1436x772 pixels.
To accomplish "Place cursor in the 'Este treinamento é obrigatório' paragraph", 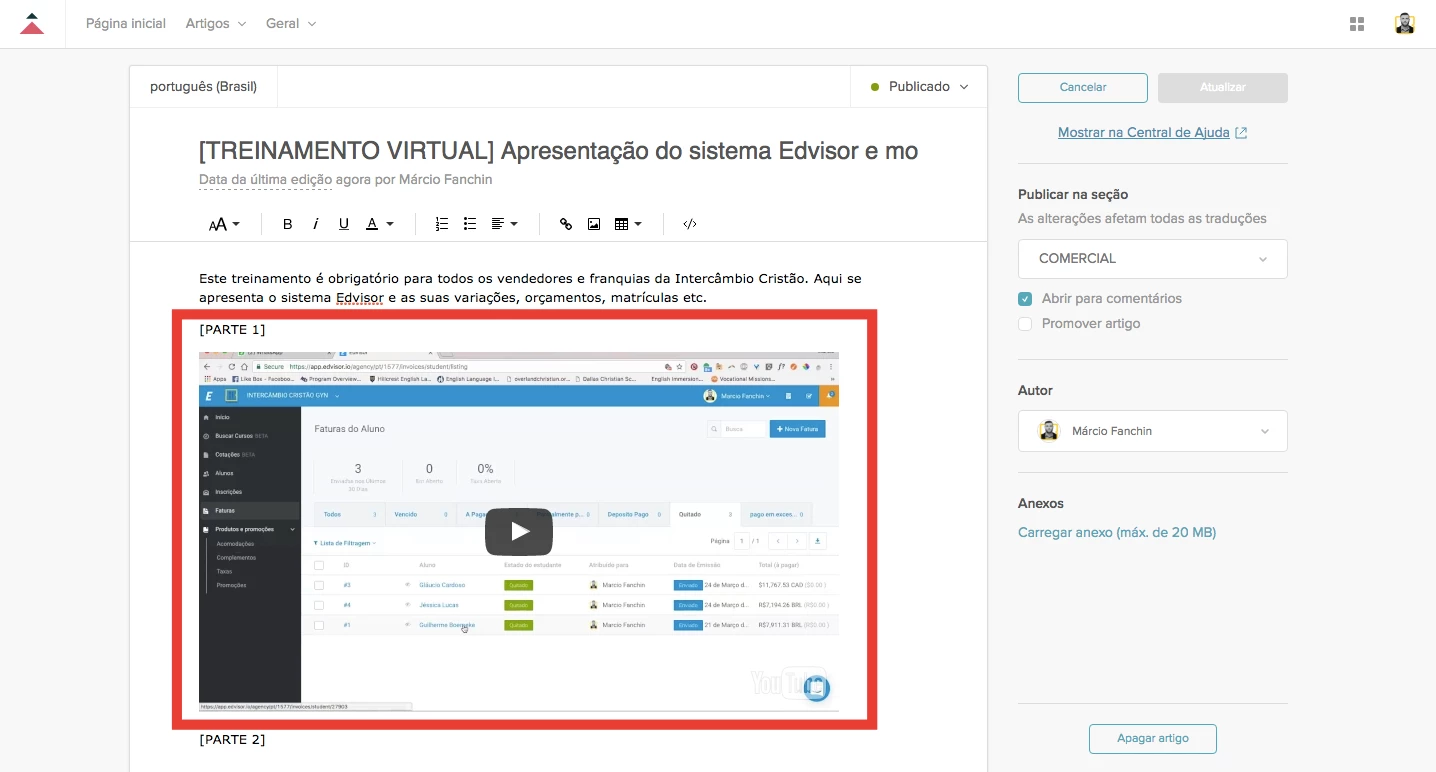I will [530, 288].
